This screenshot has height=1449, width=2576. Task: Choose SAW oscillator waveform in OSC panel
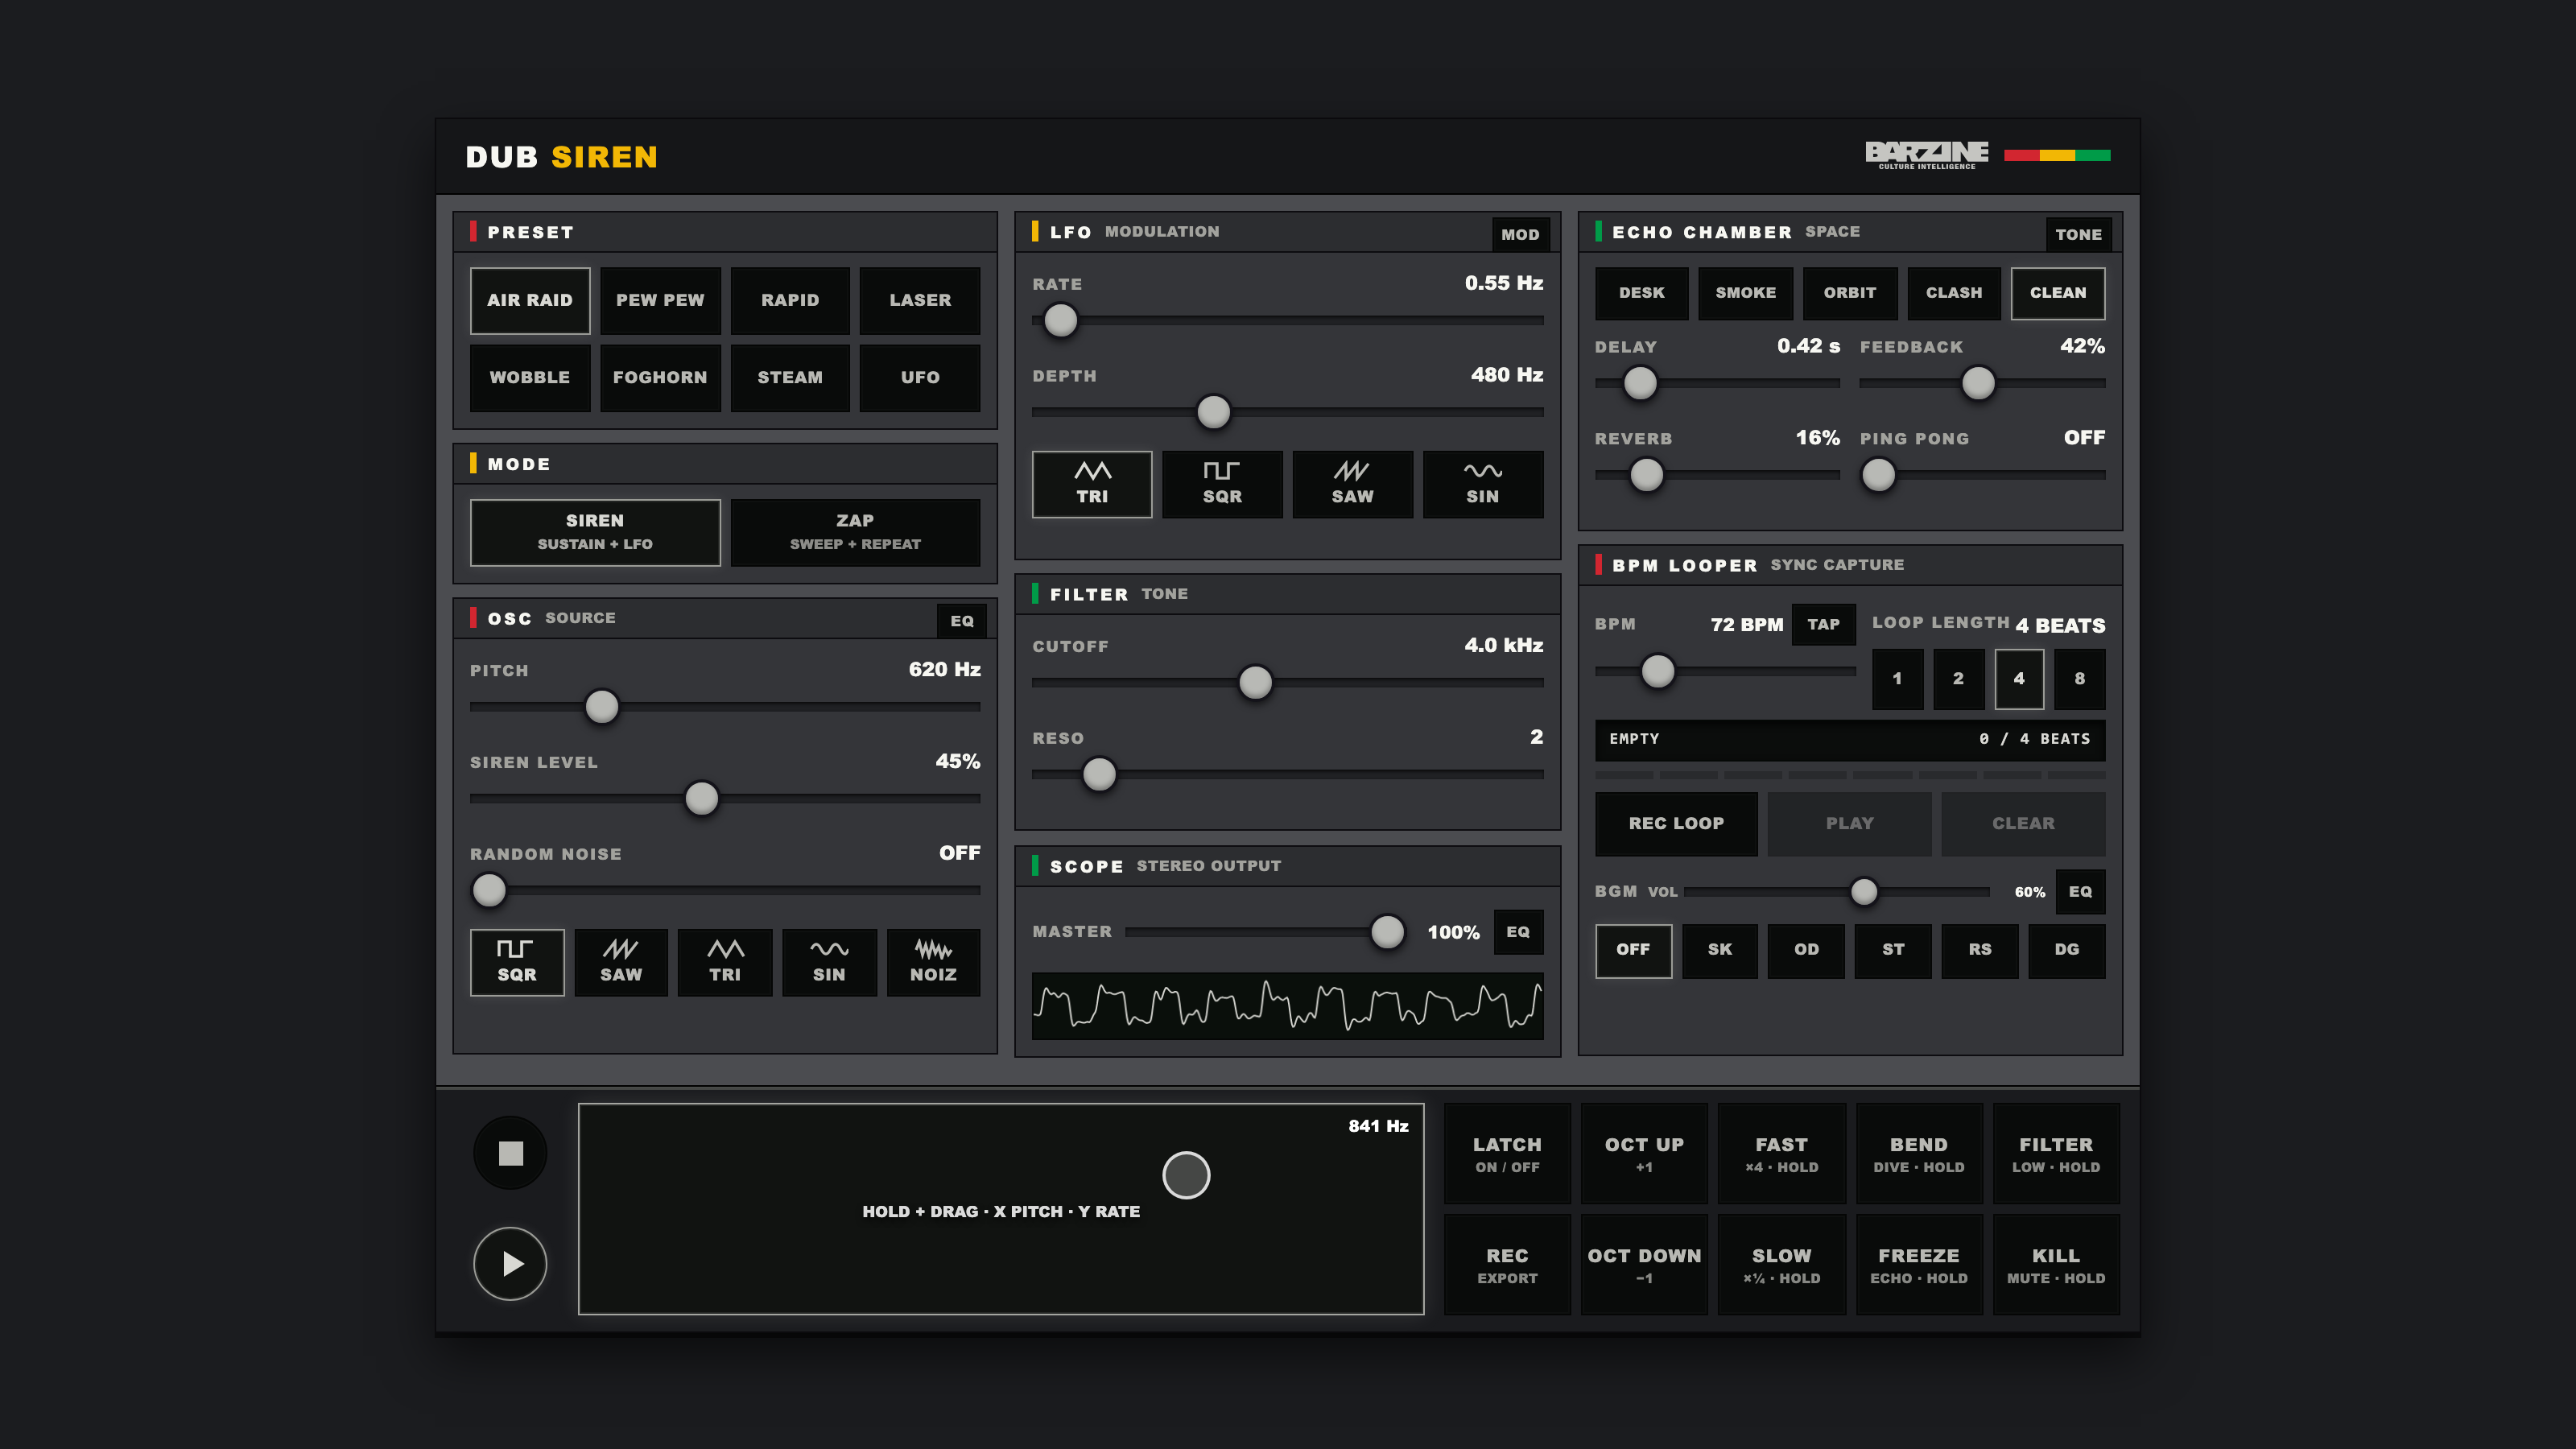[621, 962]
